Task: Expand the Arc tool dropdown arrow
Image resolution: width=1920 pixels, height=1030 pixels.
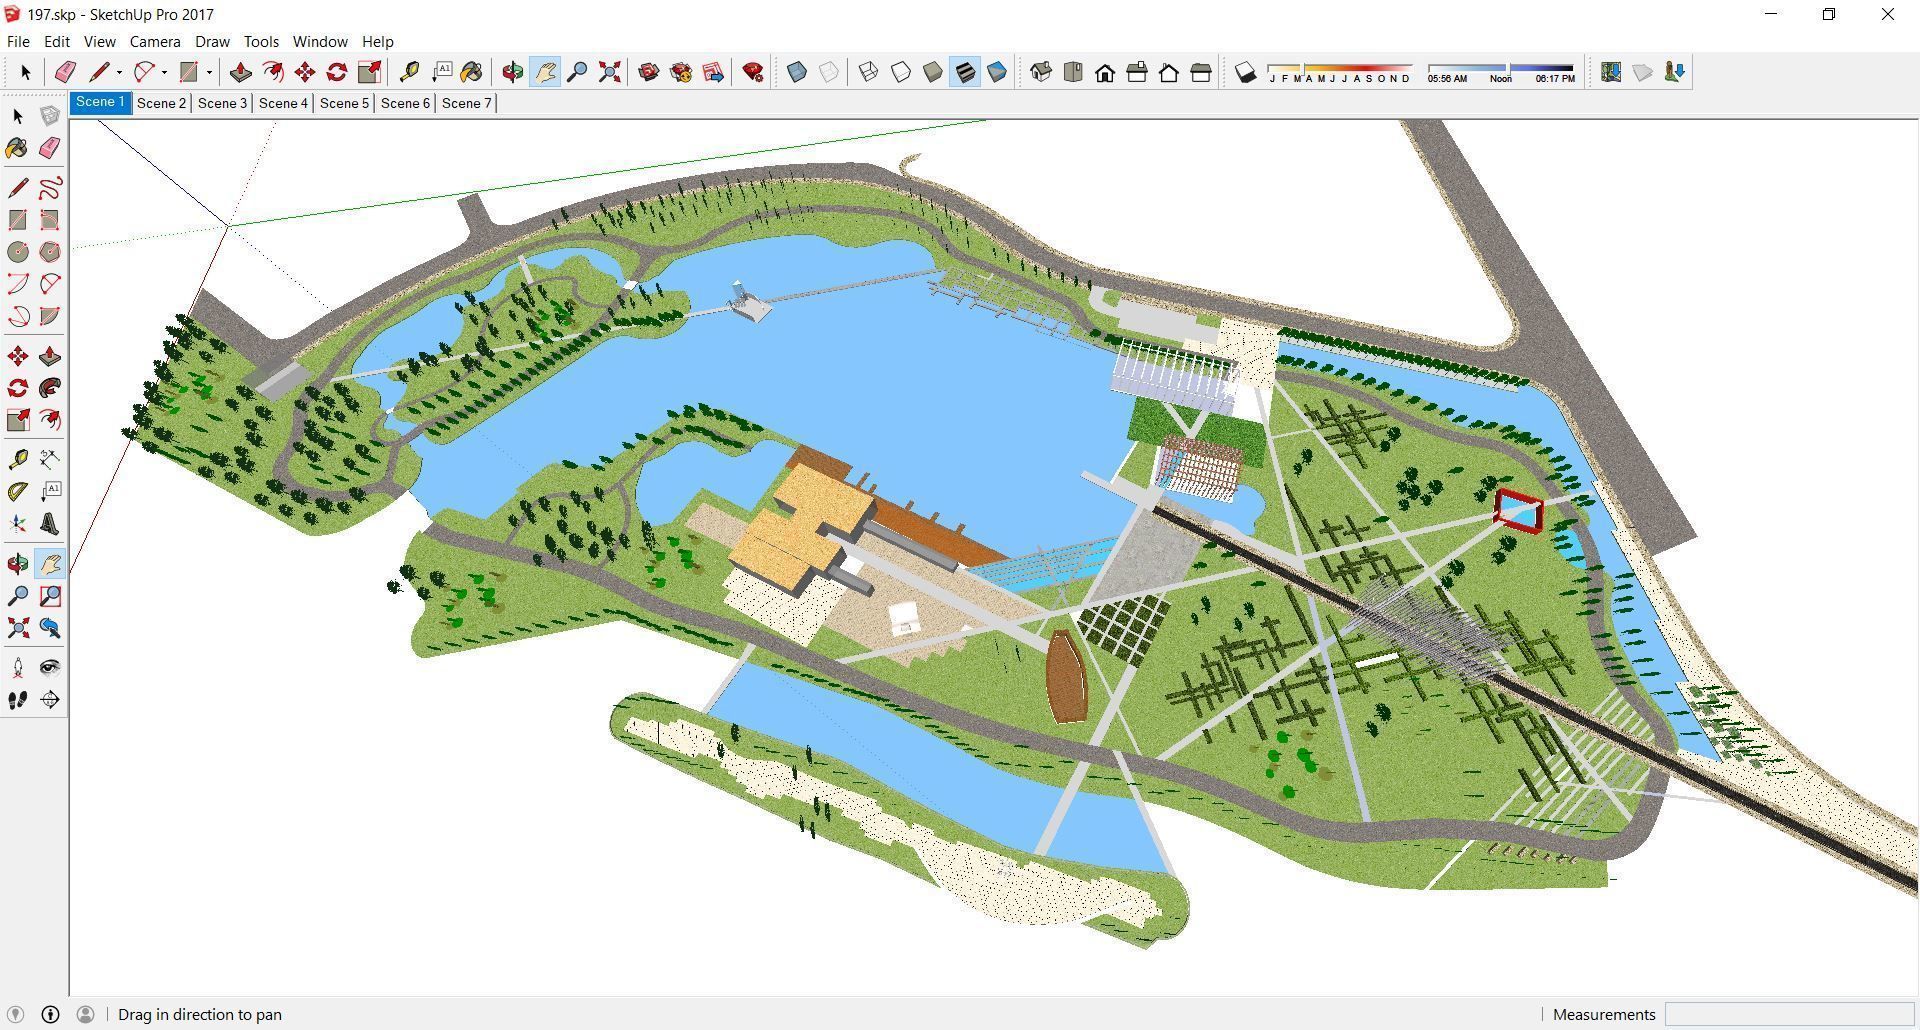Action: coord(164,72)
